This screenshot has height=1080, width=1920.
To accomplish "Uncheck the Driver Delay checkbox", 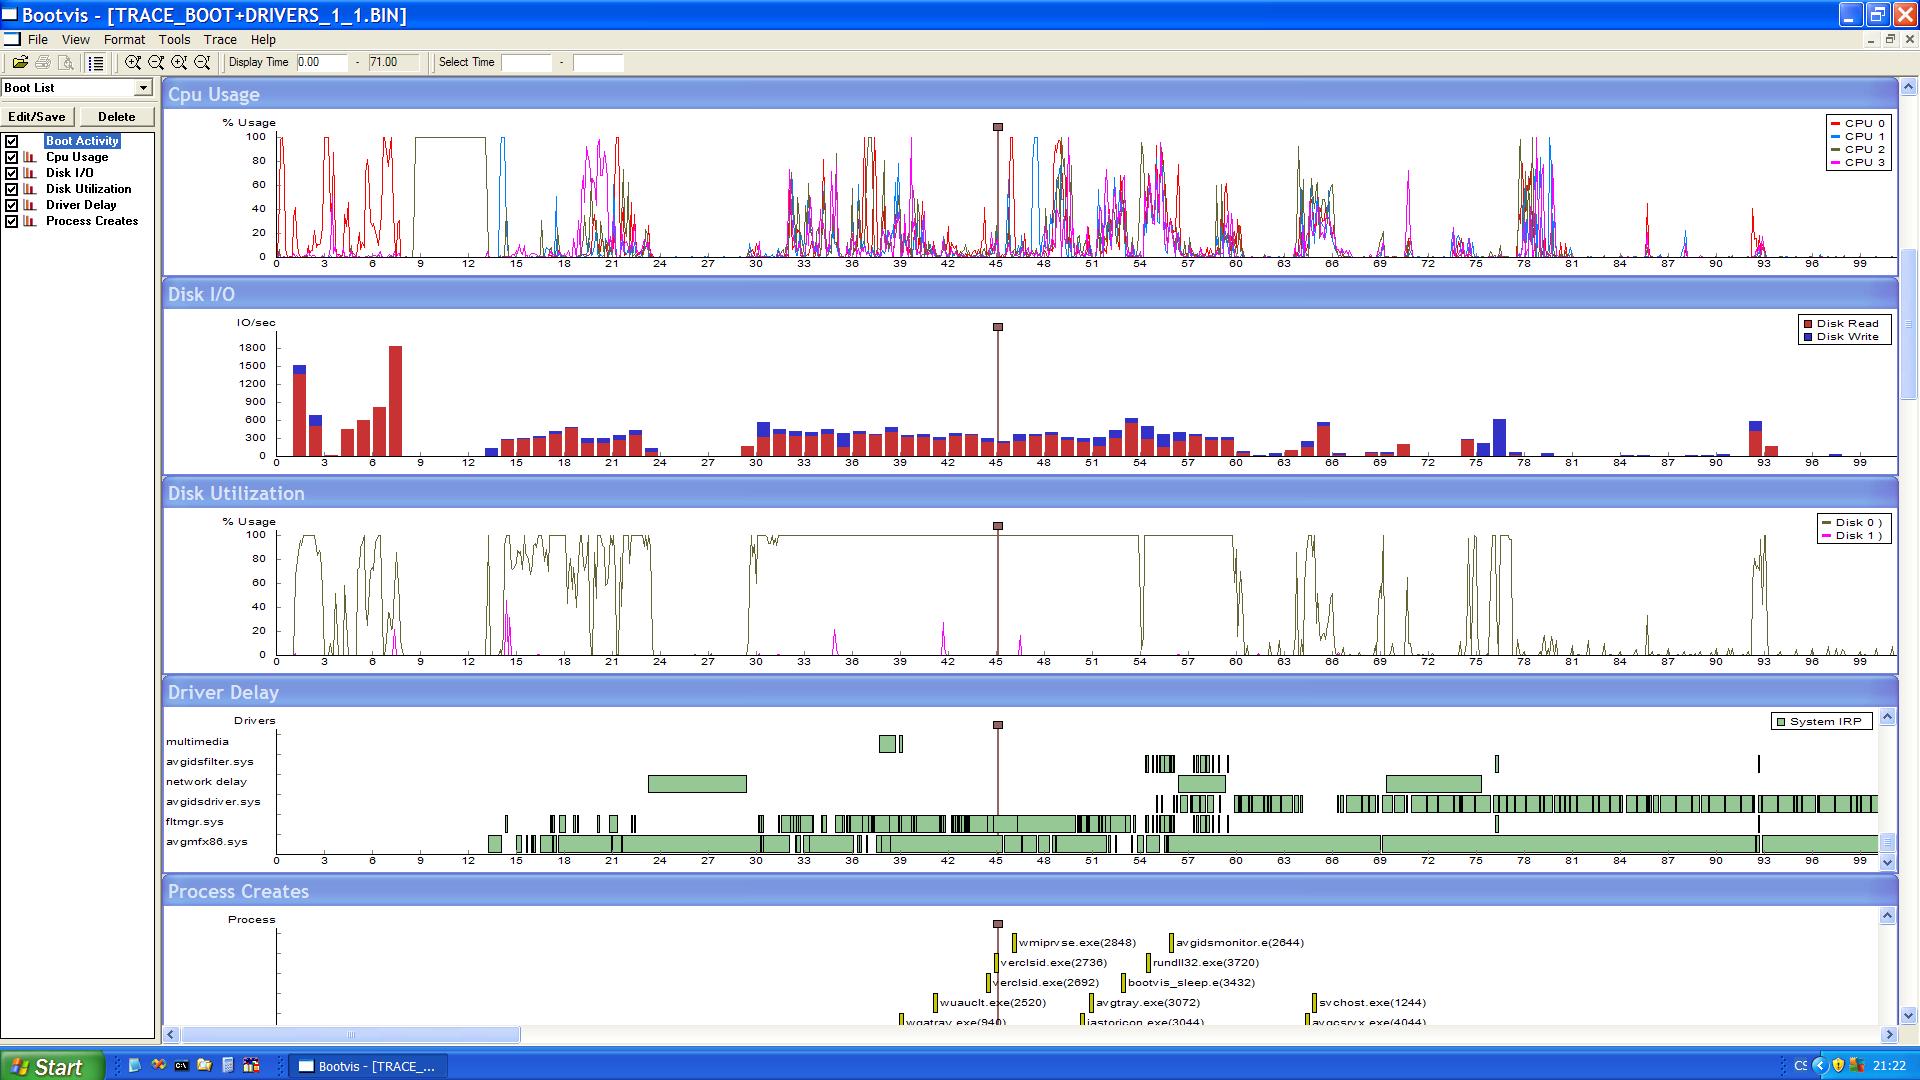I will pyautogui.click(x=12, y=205).
